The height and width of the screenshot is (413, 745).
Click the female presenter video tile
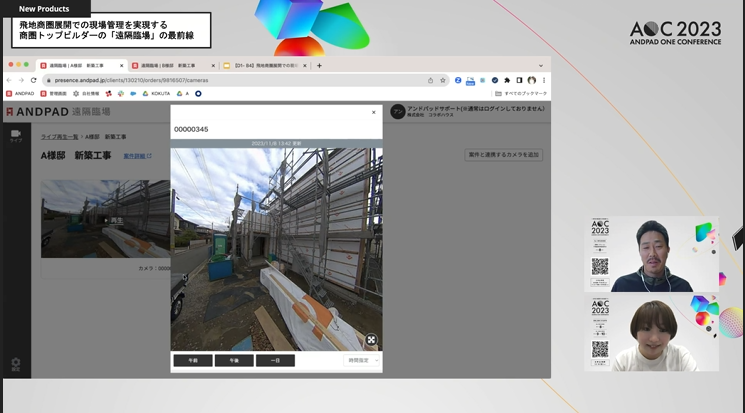coord(651,333)
